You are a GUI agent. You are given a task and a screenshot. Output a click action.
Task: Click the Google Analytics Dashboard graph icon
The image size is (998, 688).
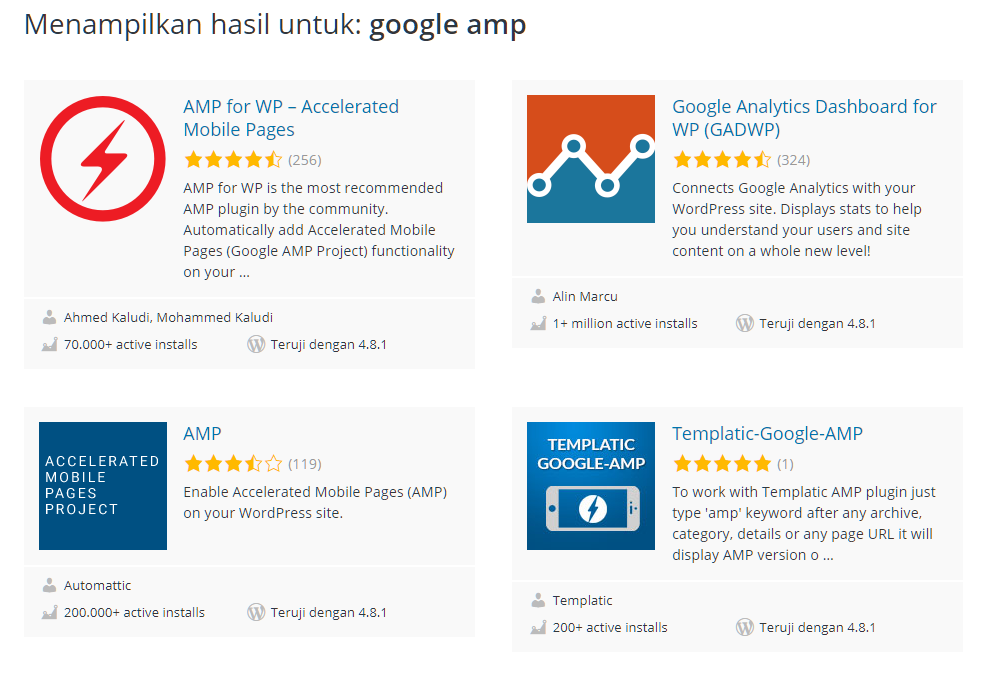[x=591, y=158]
